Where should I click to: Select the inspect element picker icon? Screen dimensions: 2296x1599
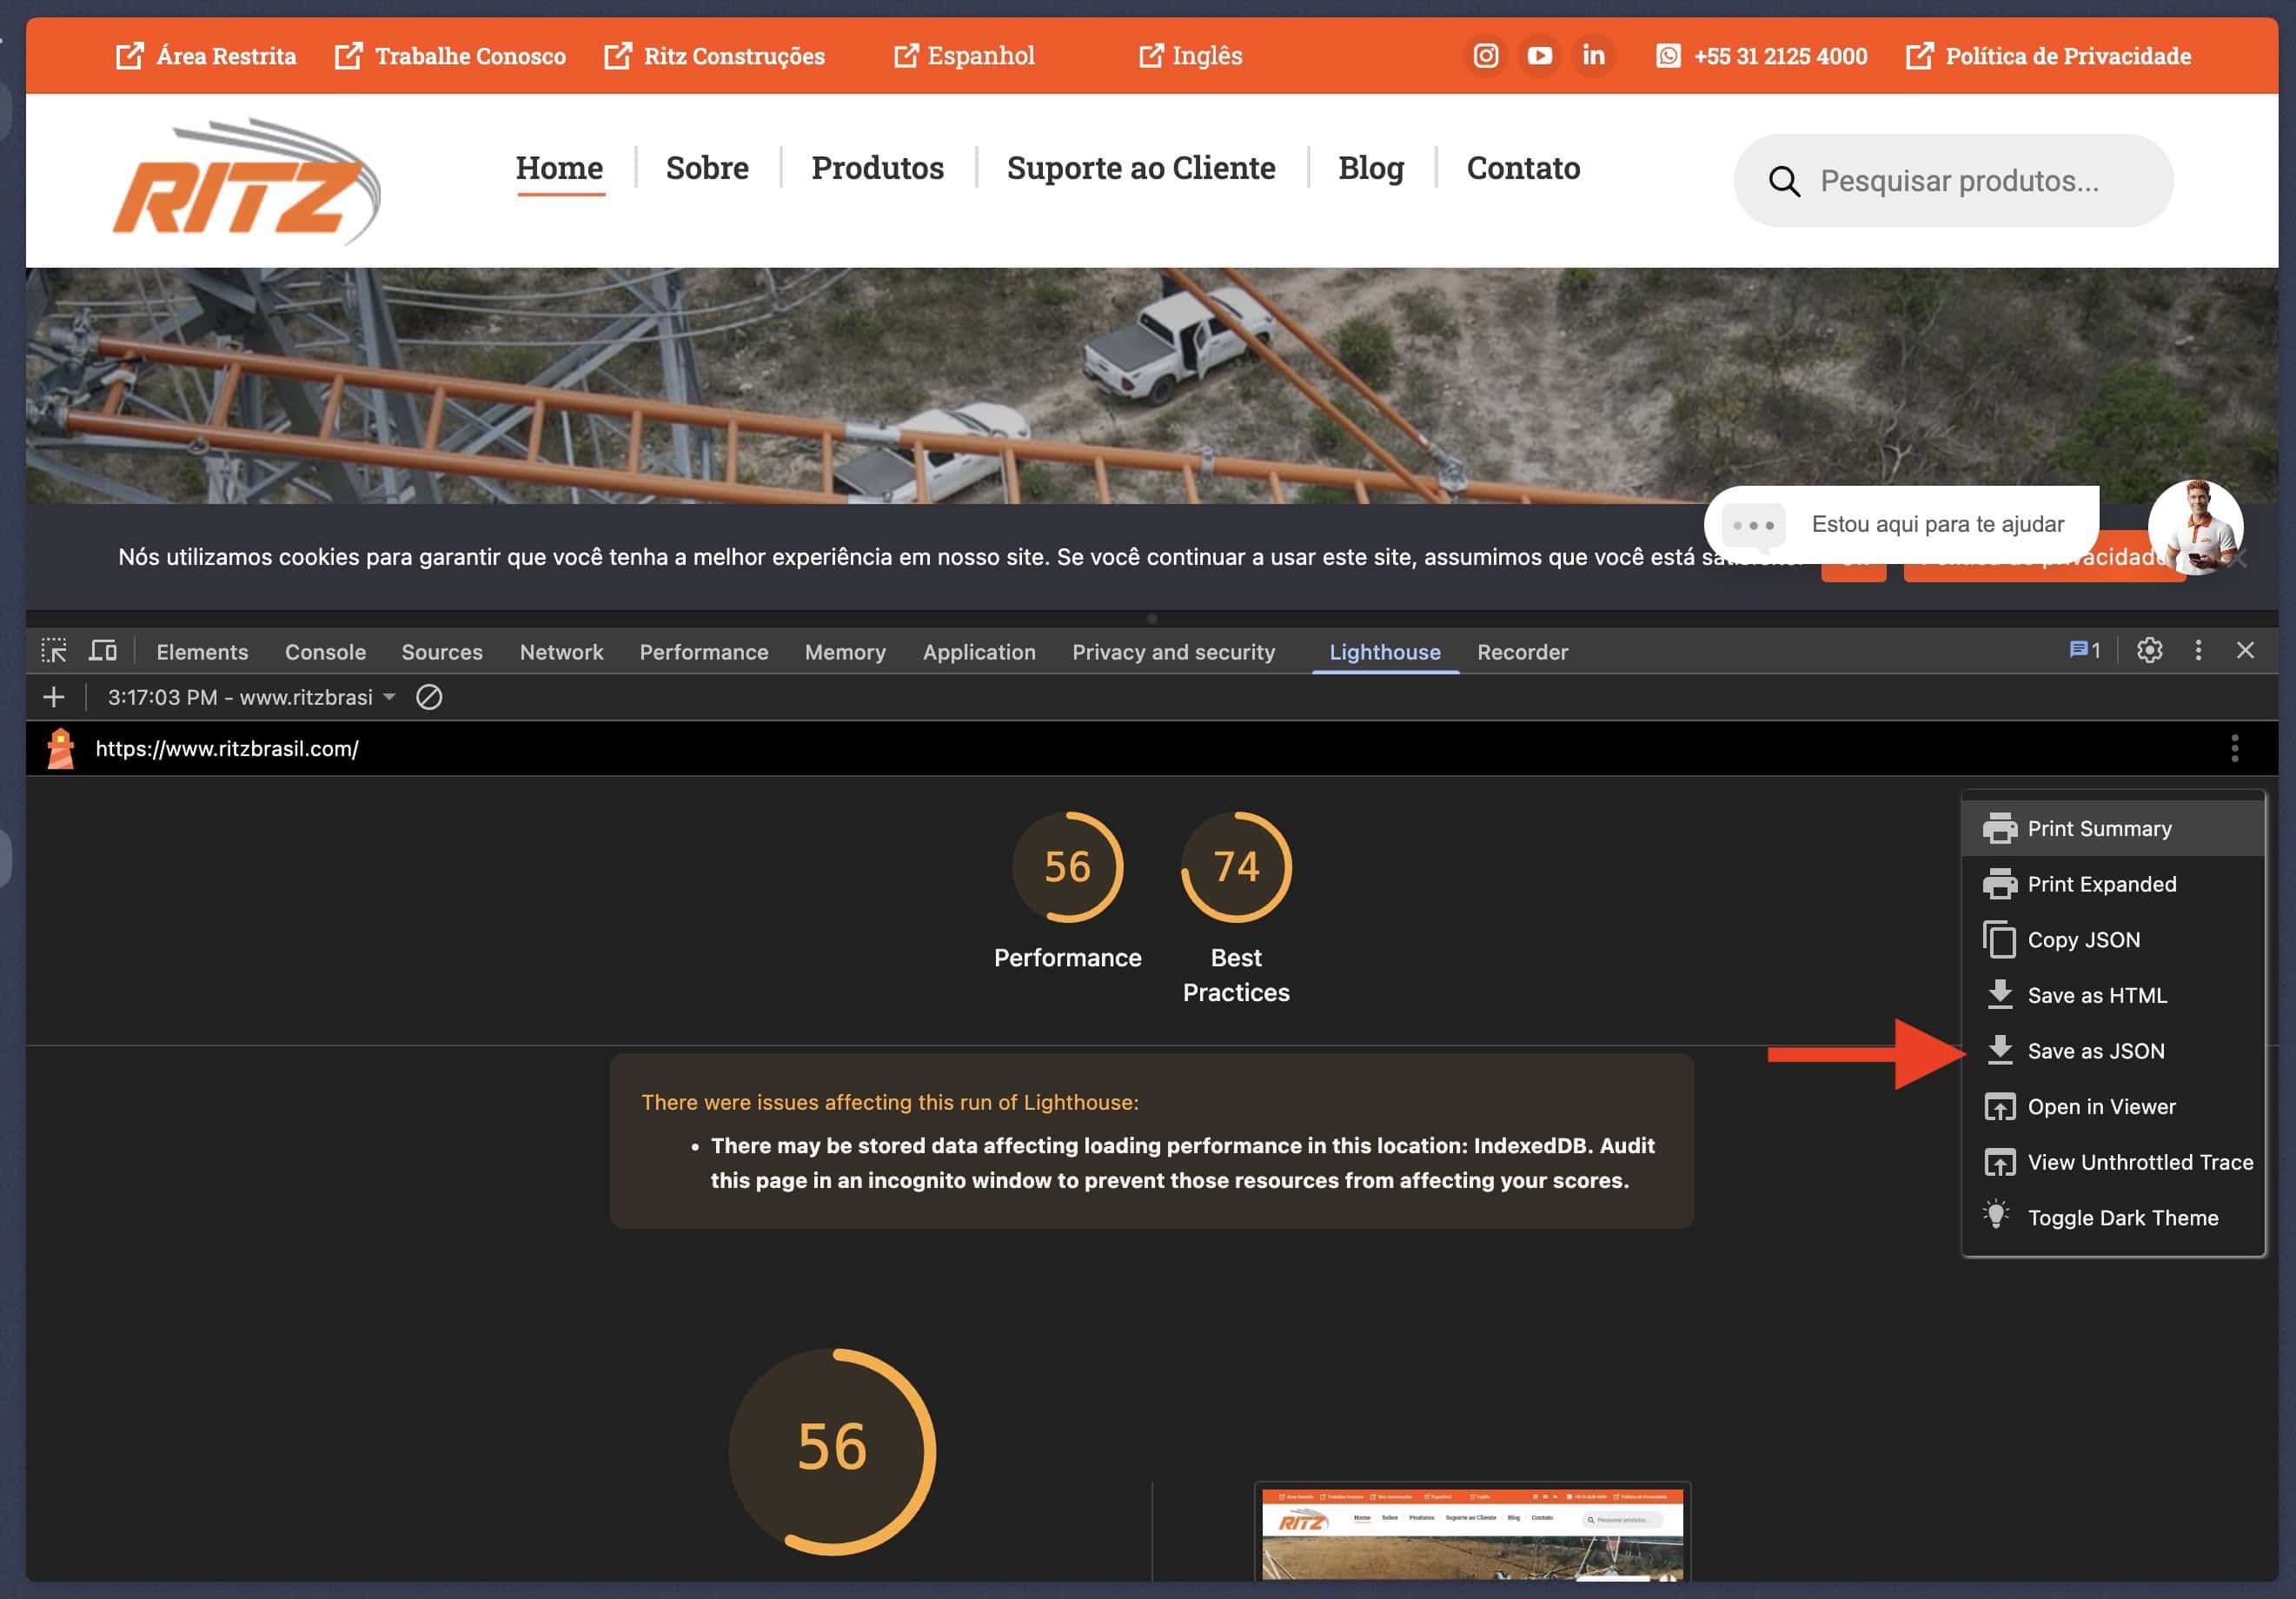(x=54, y=651)
